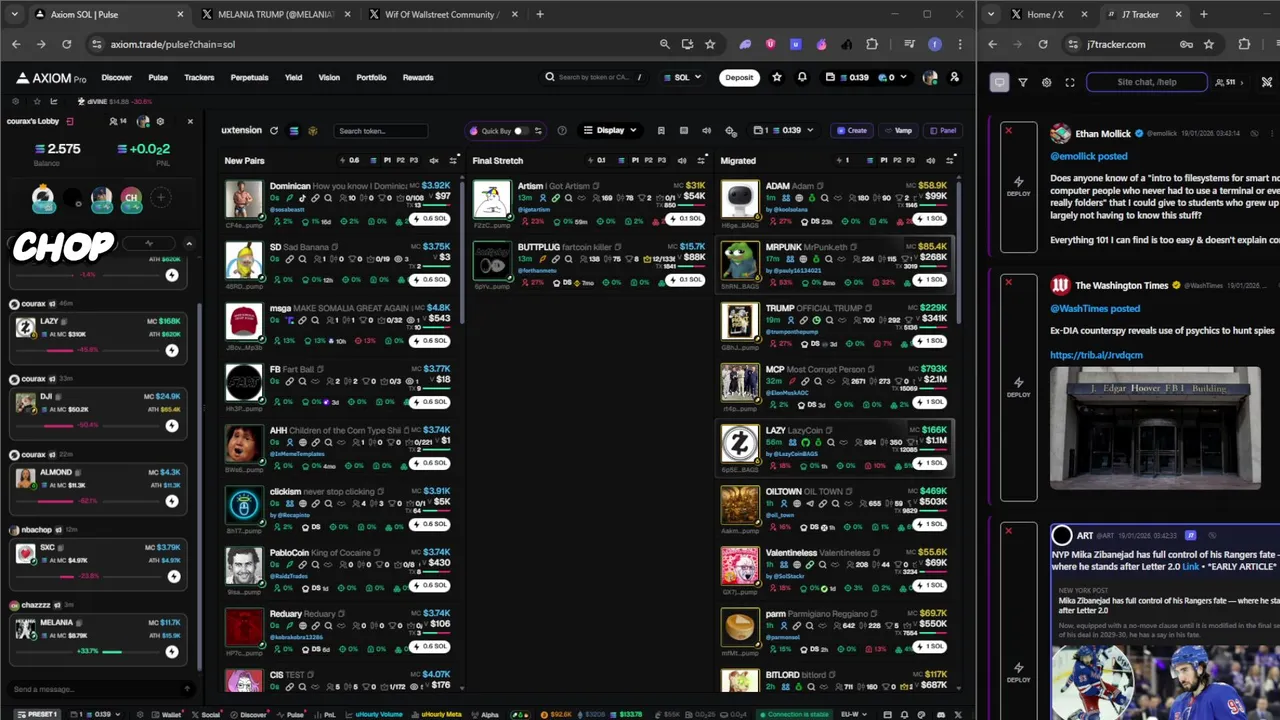This screenshot has height=720, width=1280.
Task: Click the Vamp button
Action: pyautogui.click(x=898, y=130)
